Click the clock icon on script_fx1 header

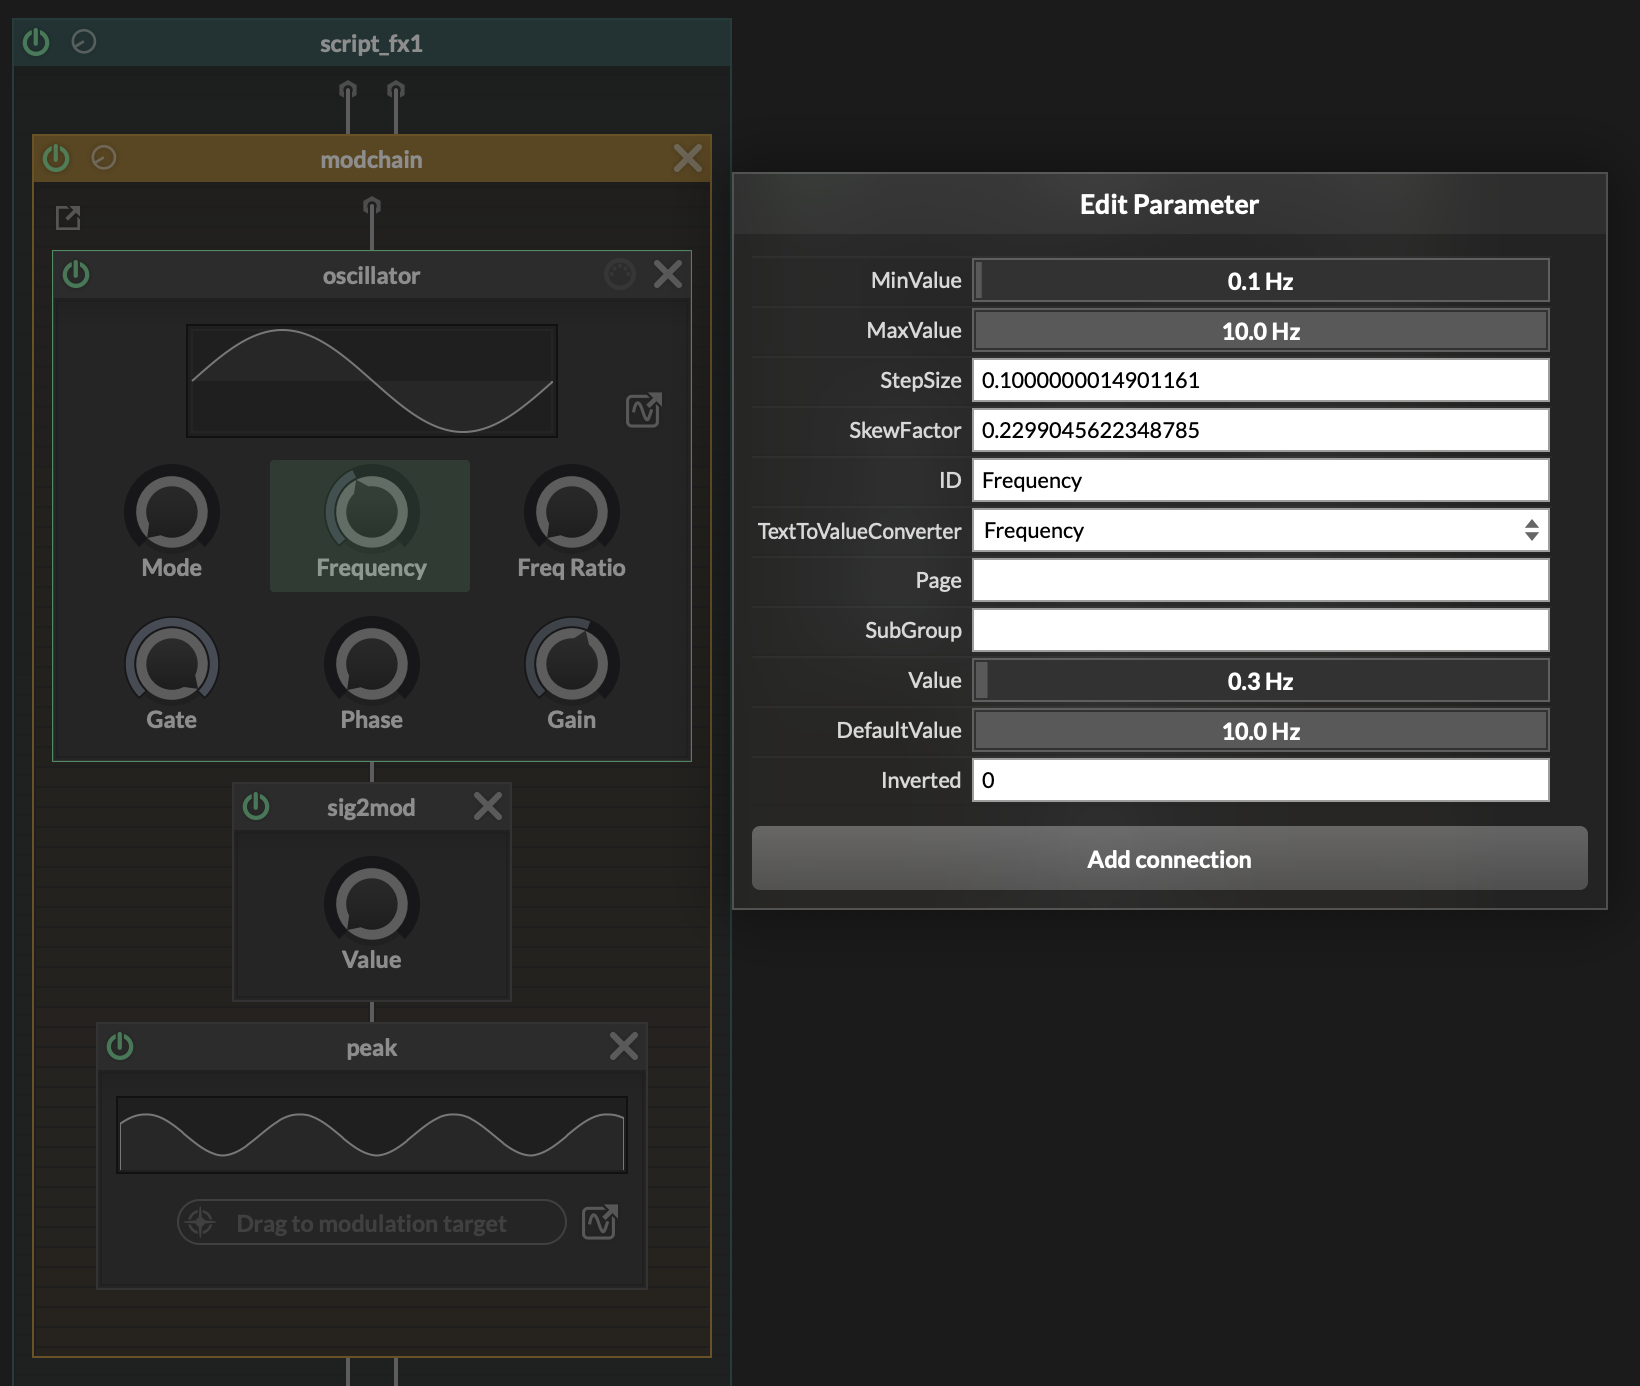point(84,42)
